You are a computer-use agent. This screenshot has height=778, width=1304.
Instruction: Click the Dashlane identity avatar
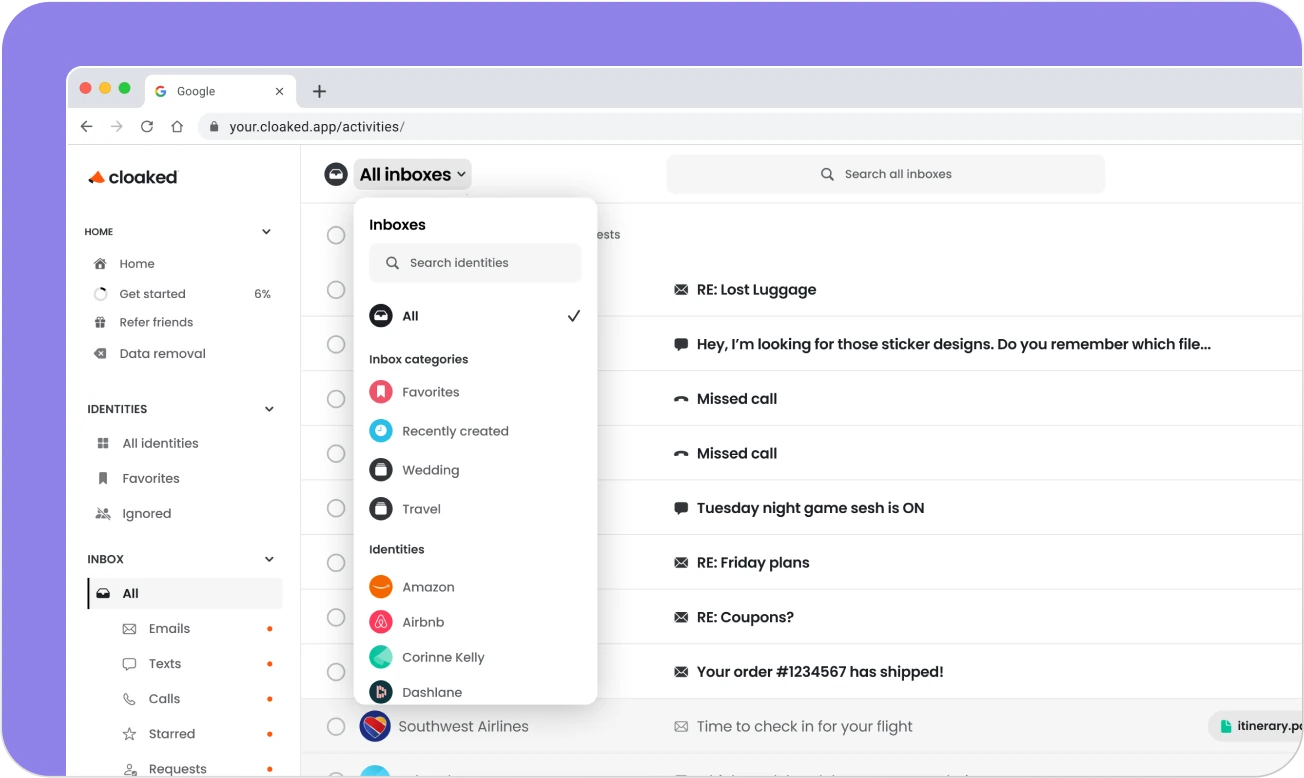[380, 691]
